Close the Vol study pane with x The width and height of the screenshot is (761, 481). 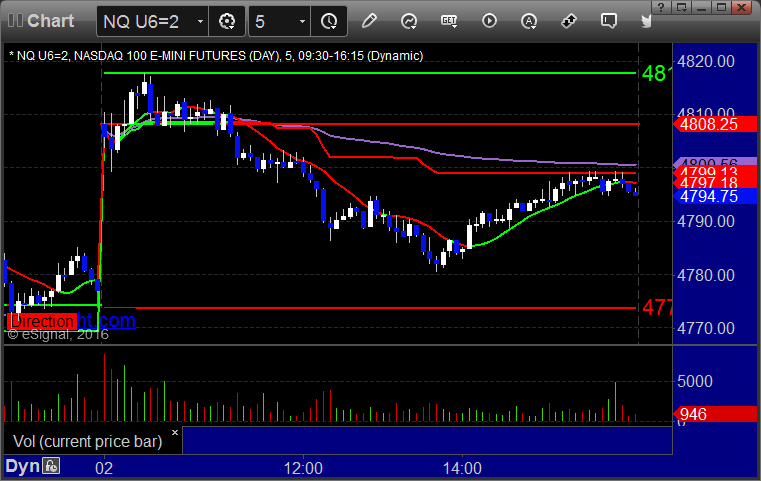pyautogui.click(x=175, y=432)
